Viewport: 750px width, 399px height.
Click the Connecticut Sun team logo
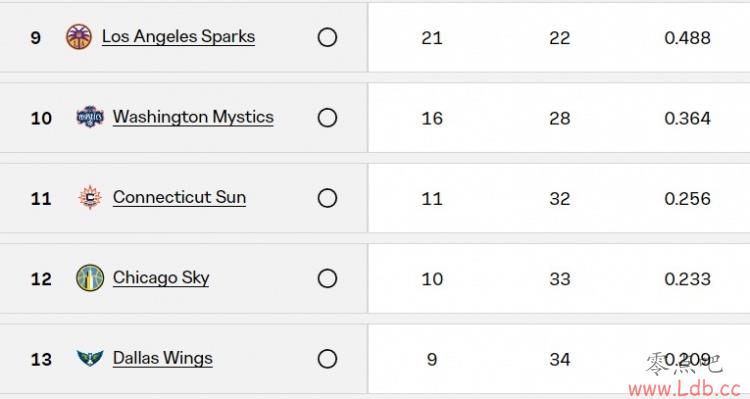(90, 198)
